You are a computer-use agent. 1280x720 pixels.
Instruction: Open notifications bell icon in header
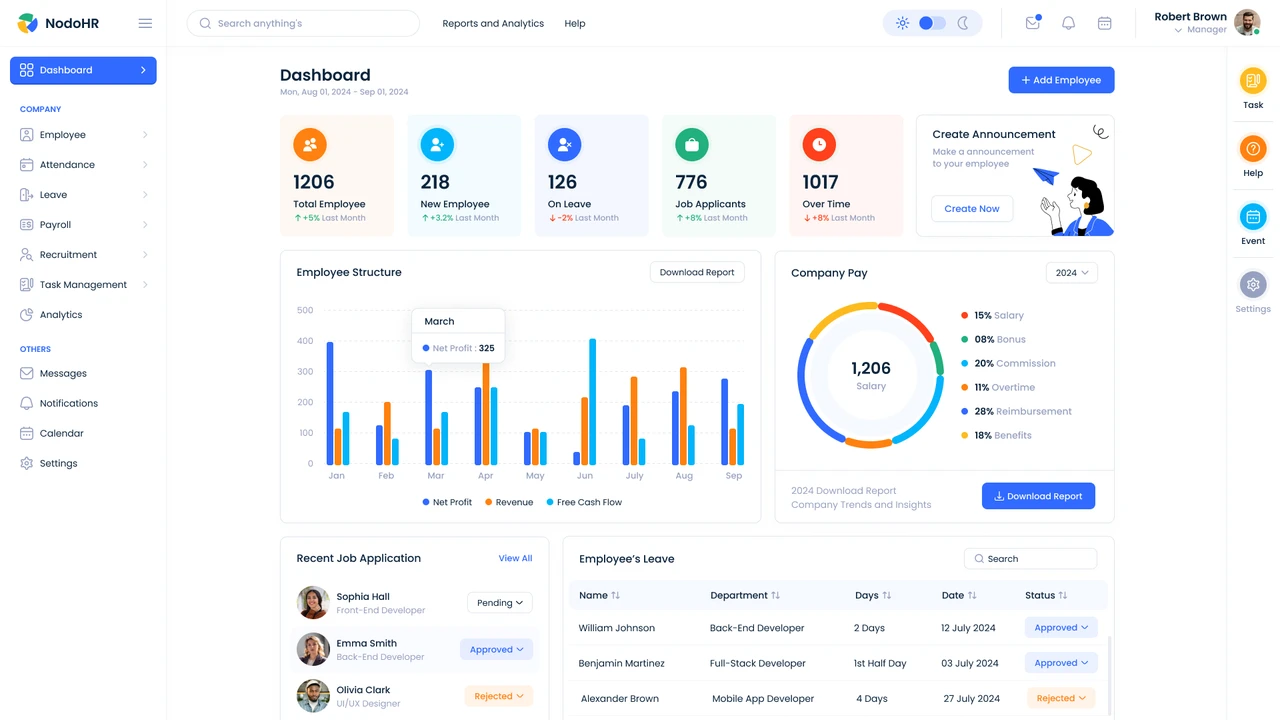(1068, 23)
